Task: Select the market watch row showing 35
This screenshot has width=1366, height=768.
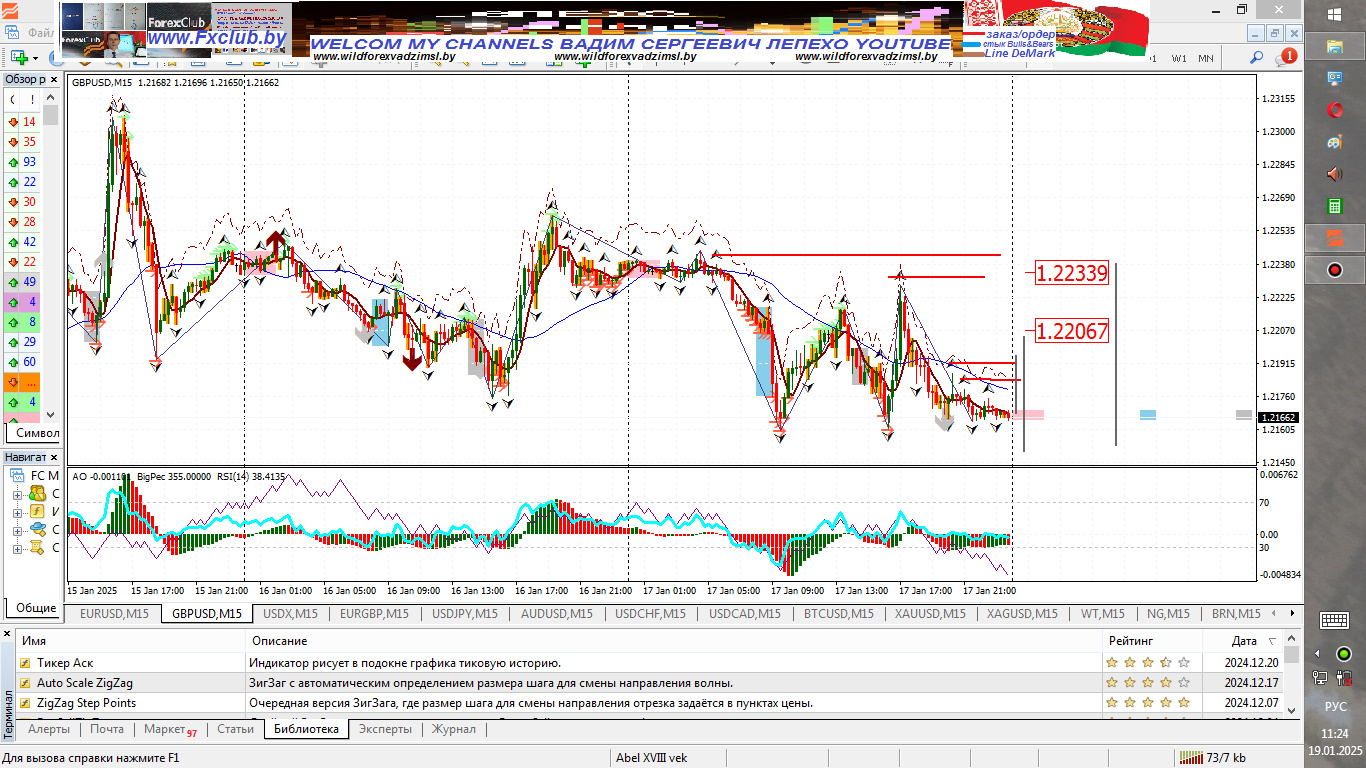Action: (x=23, y=142)
